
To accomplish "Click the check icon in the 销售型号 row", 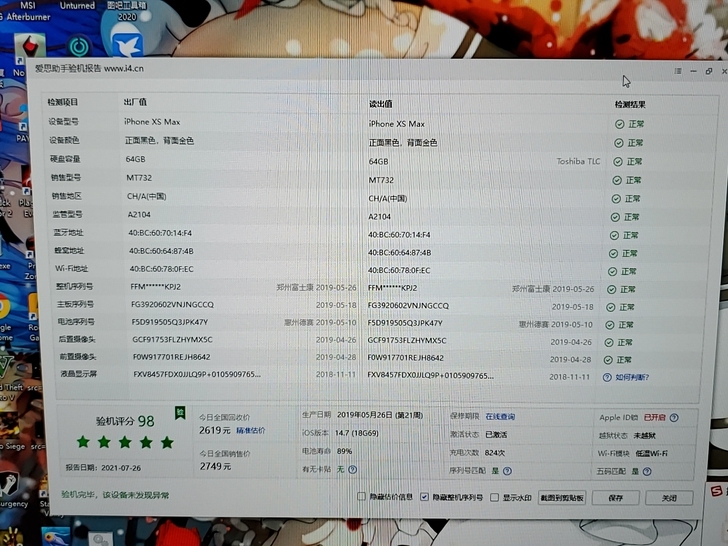I will tap(617, 180).
